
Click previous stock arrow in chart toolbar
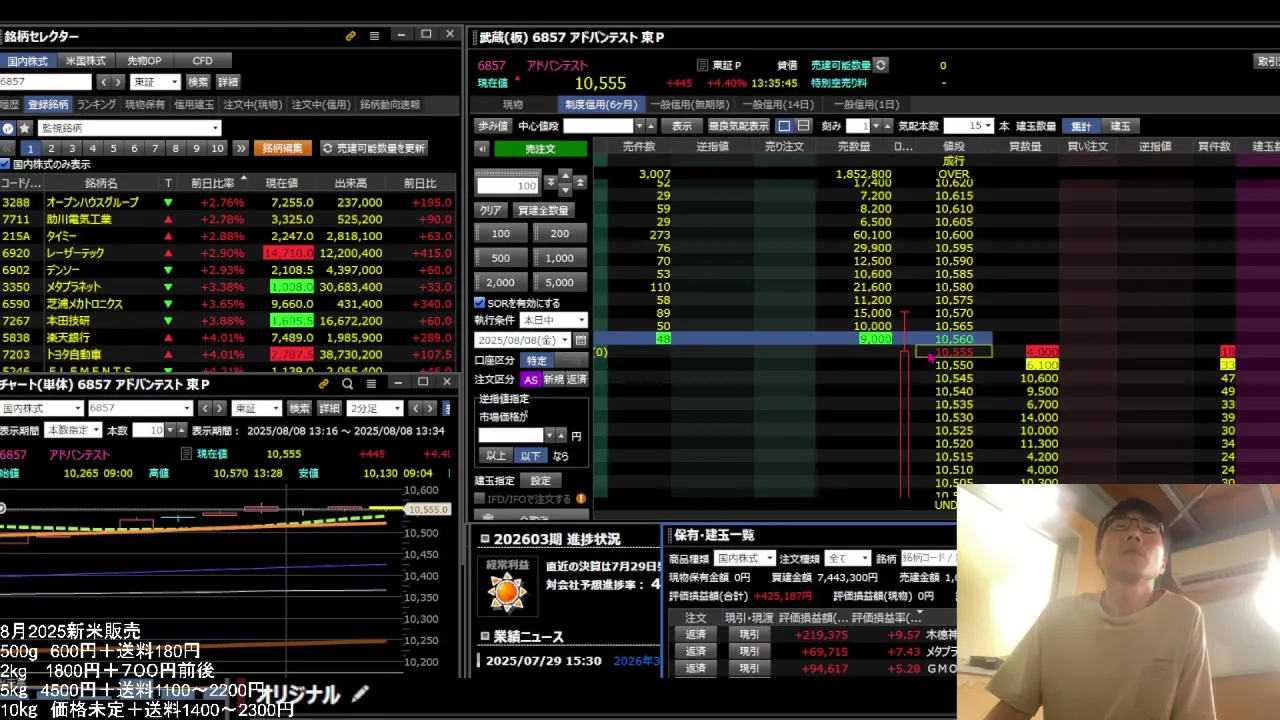click(x=206, y=408)
